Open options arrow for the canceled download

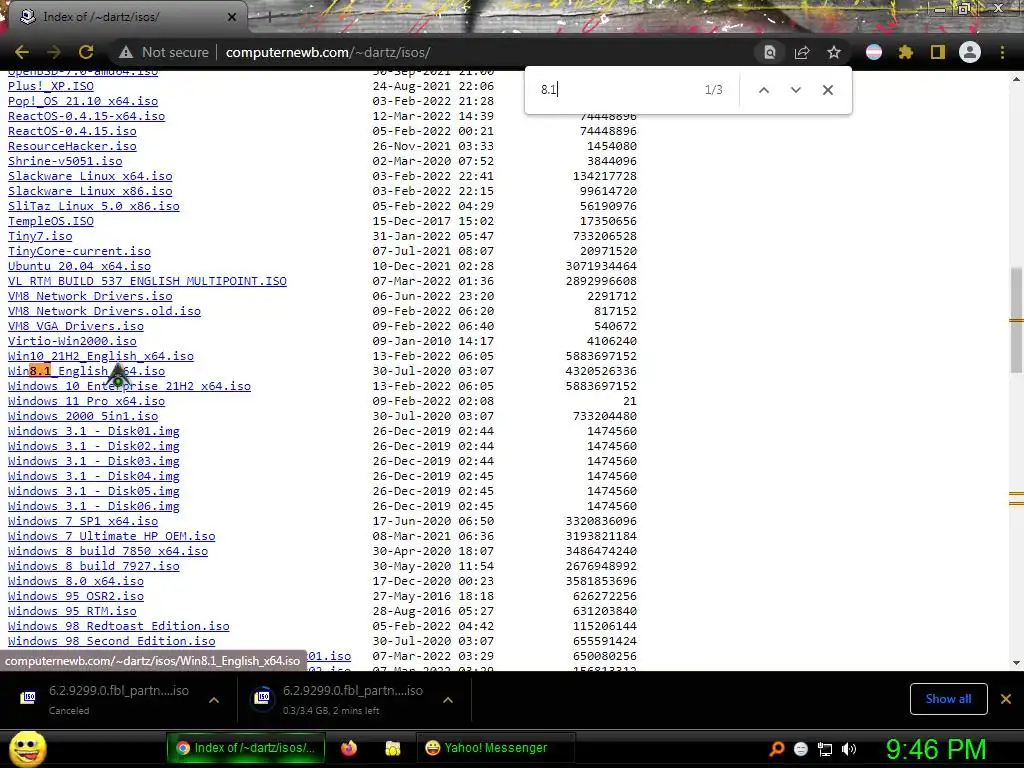click(214, 699)
